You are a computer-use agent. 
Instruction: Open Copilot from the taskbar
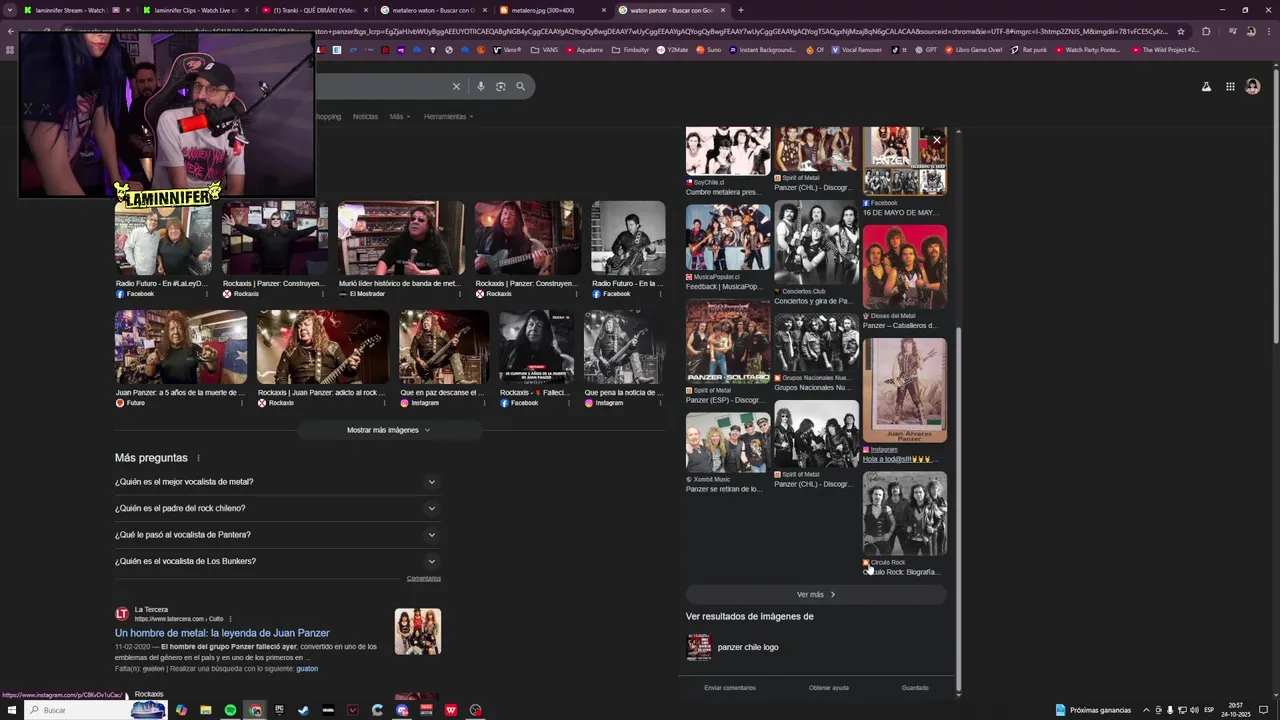[x=181, y=710]
